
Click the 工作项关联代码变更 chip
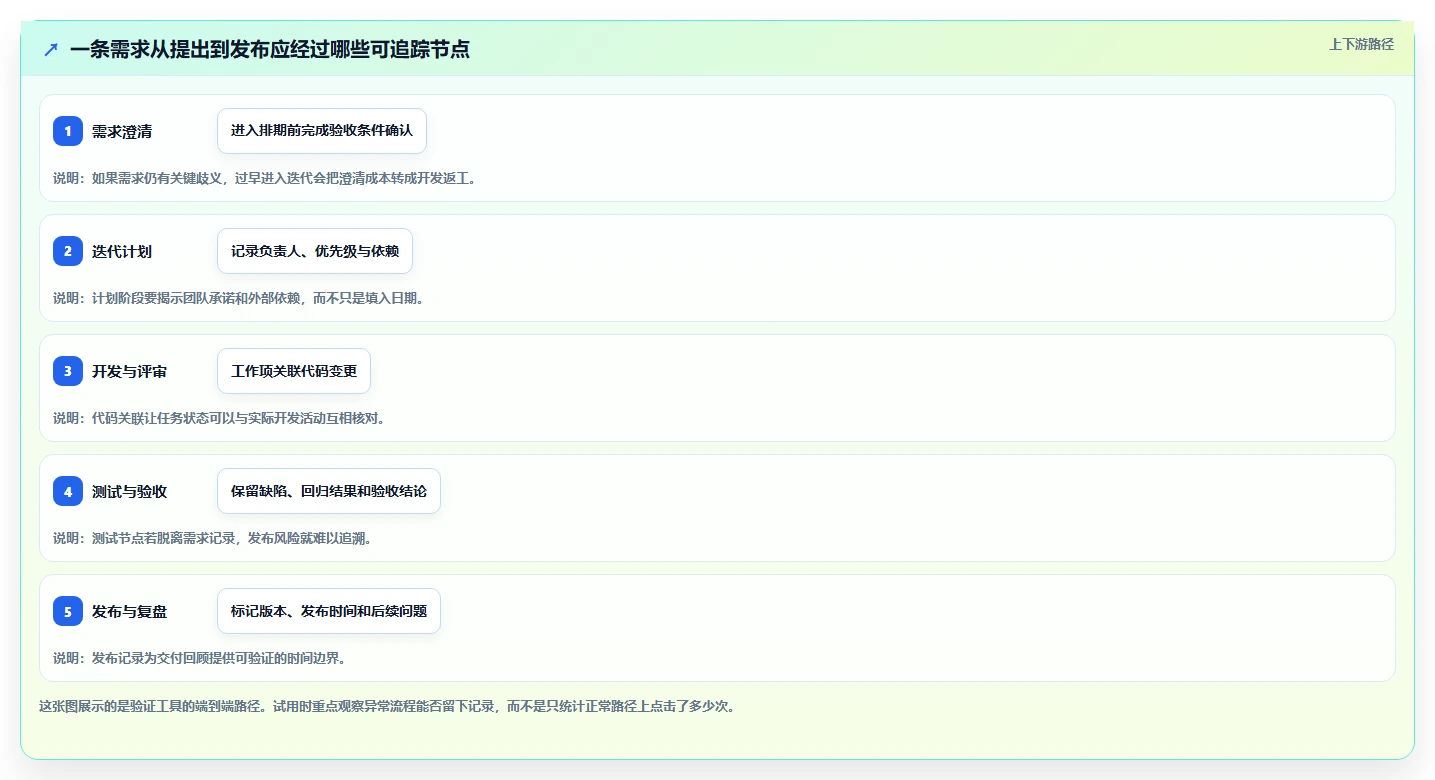click(x=294, y=371)
